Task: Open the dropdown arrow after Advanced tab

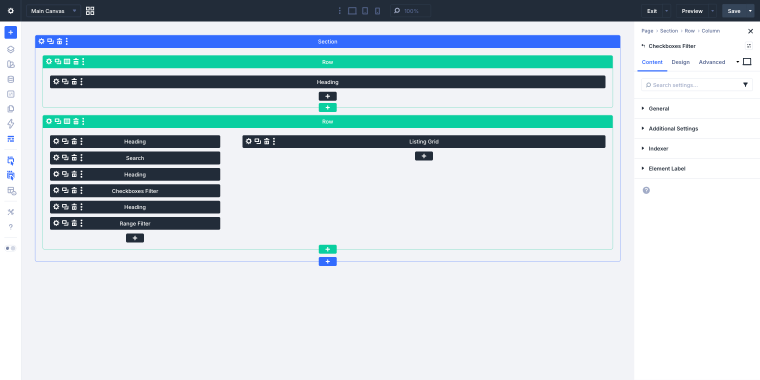Action: click(738, 62)
